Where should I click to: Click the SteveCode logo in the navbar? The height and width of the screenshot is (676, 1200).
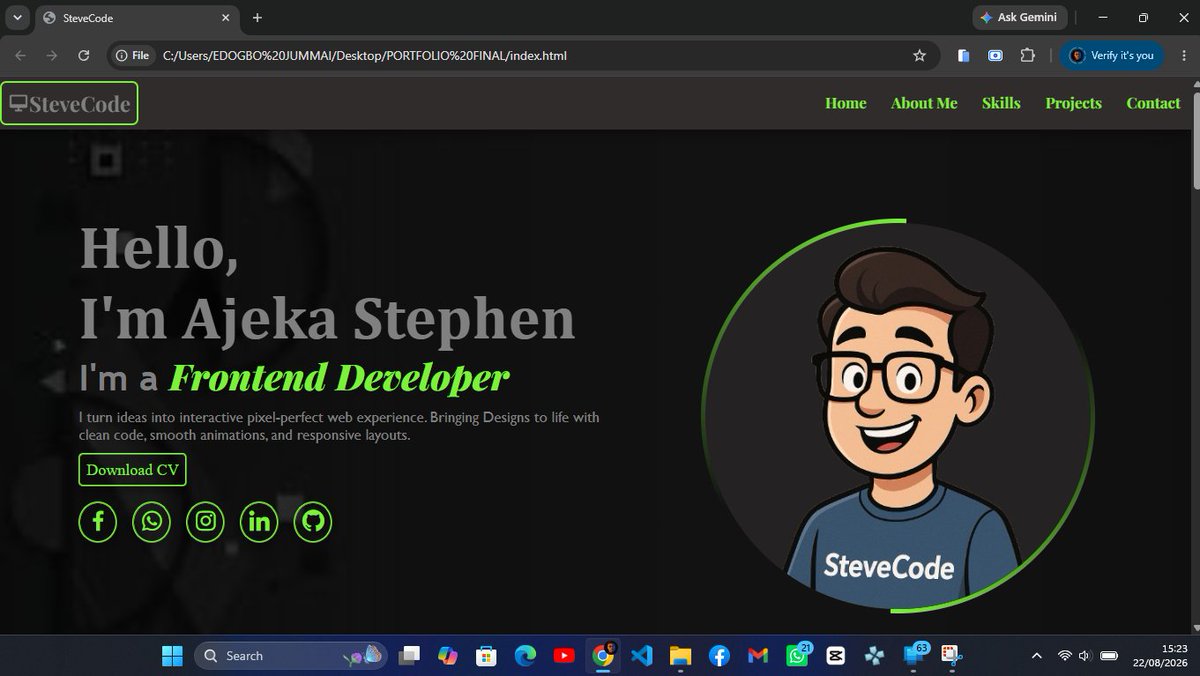(69, 104)
